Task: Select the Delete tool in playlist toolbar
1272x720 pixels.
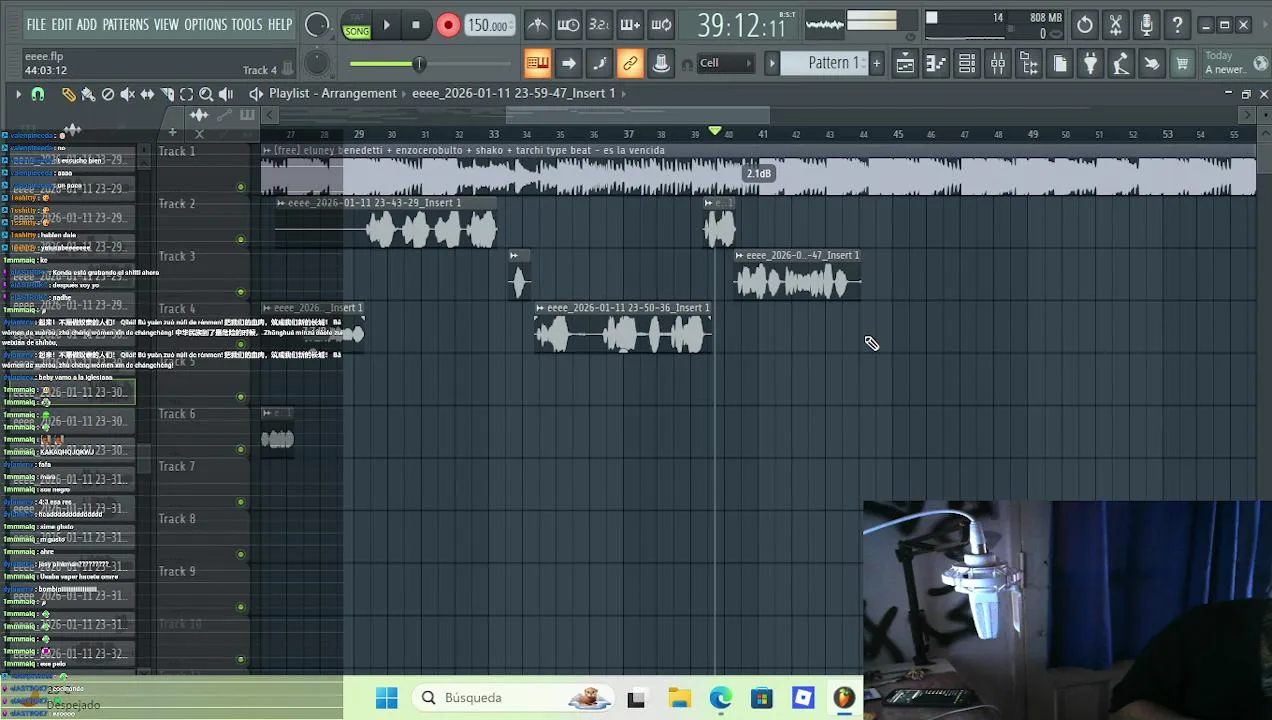Action: [108, 94]
